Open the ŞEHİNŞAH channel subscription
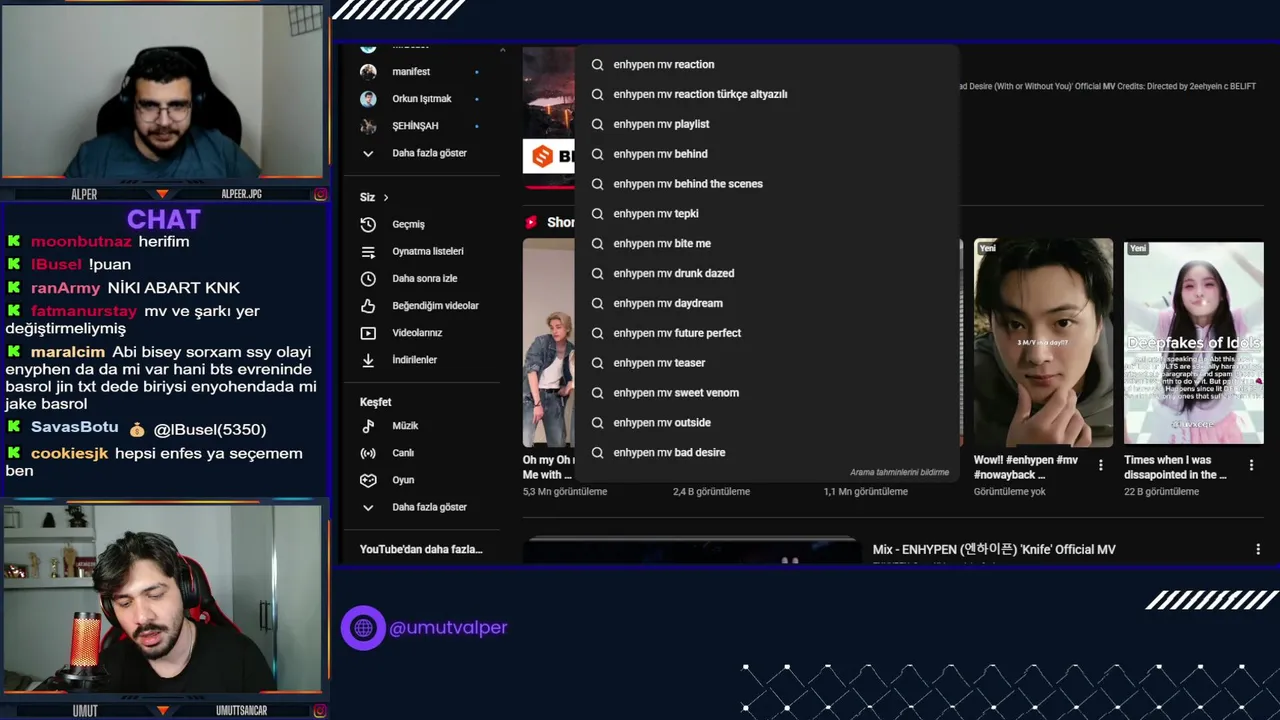This screenshot has height=720, width=1280. pos(415,126)
